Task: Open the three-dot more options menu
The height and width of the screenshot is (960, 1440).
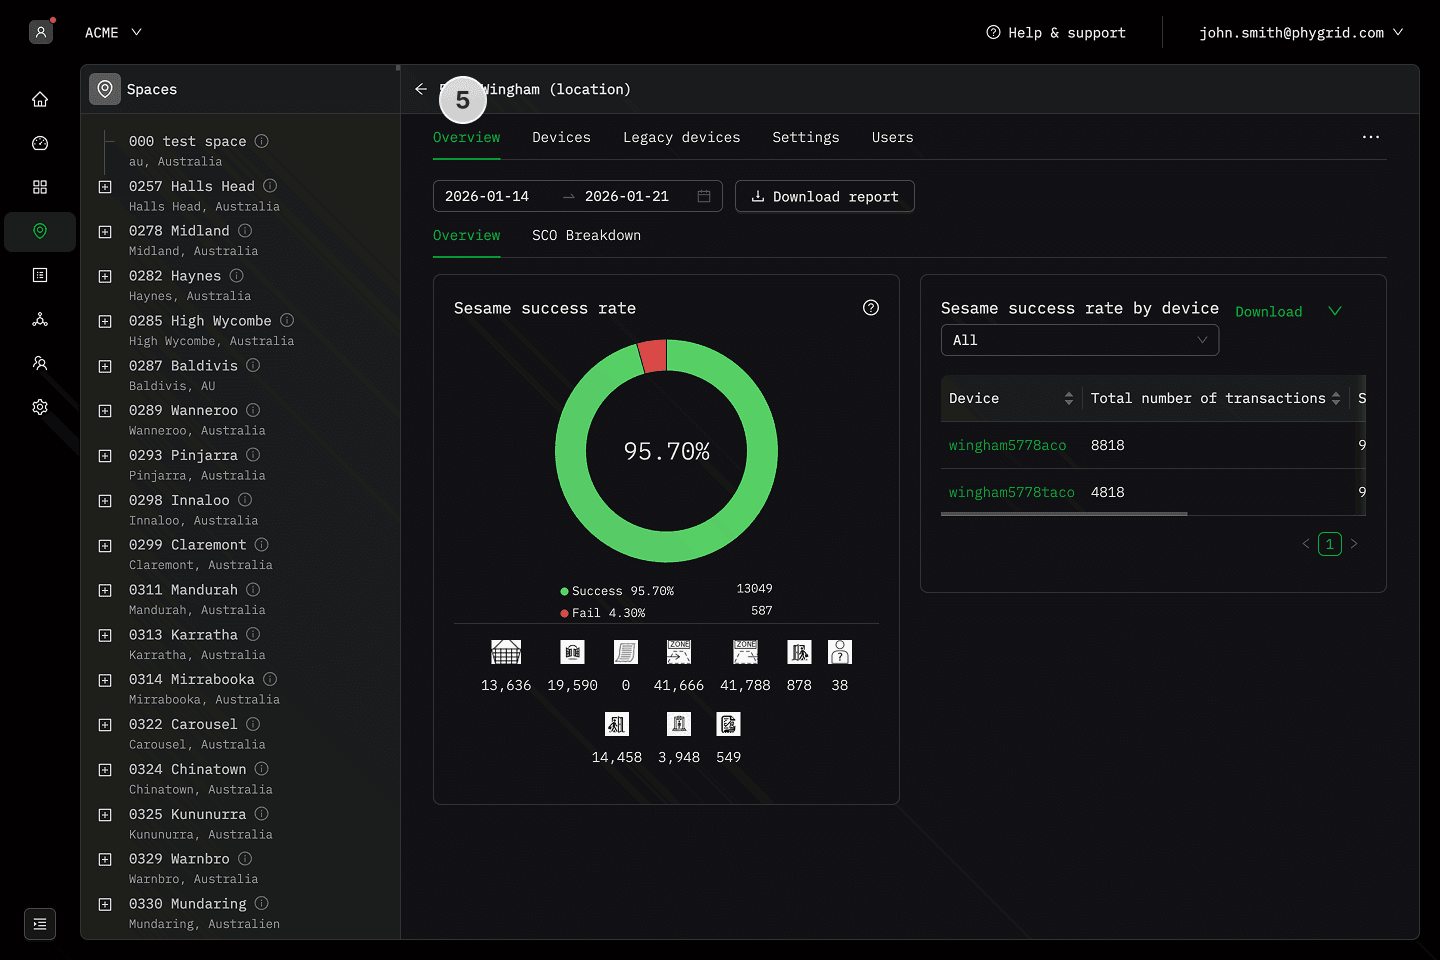Action: [x=1370, y=137]
